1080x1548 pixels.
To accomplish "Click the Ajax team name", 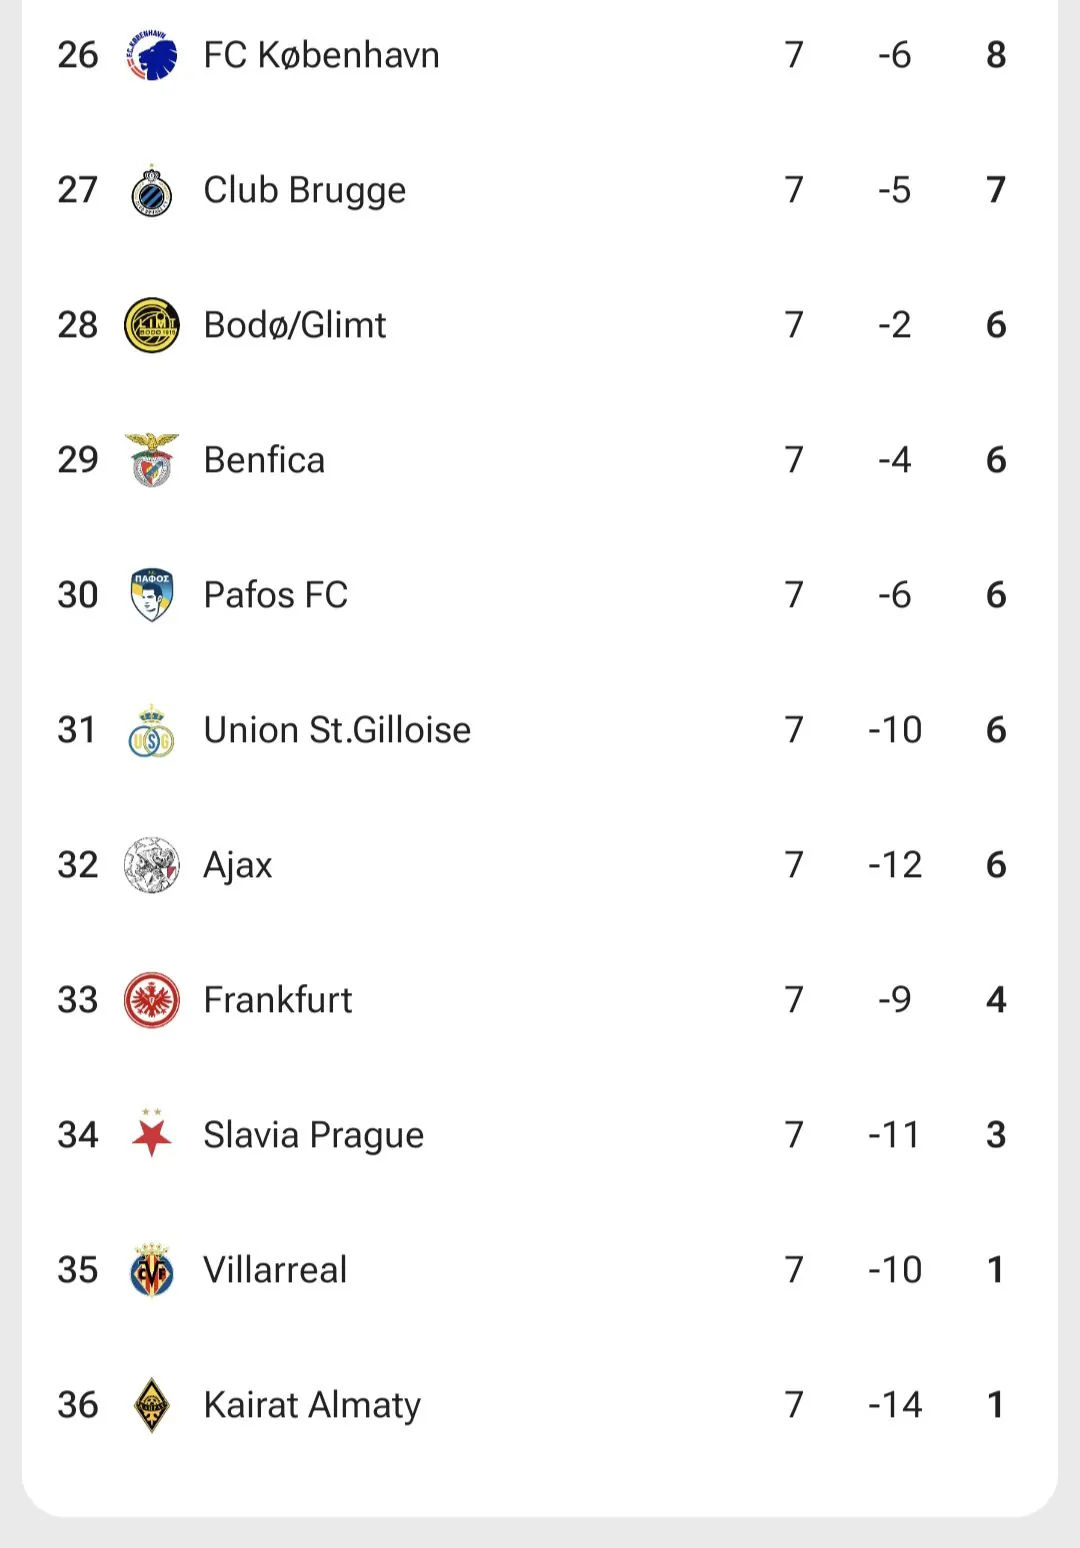I will click(237, 865).
